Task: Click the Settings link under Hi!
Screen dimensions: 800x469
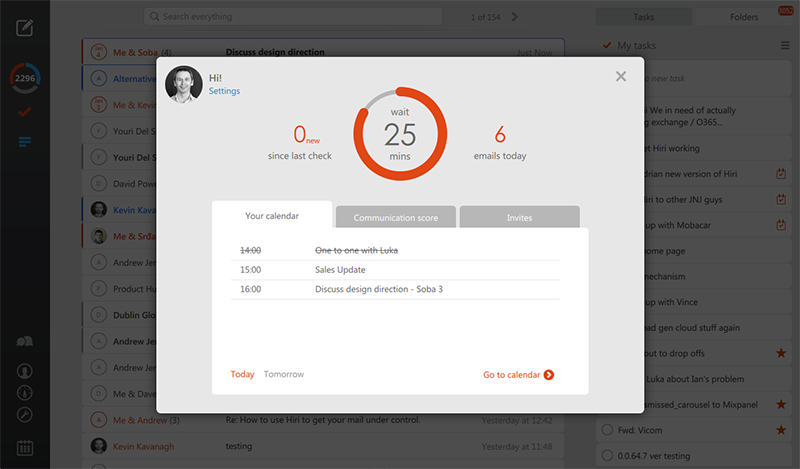Action: coord(224,91)
